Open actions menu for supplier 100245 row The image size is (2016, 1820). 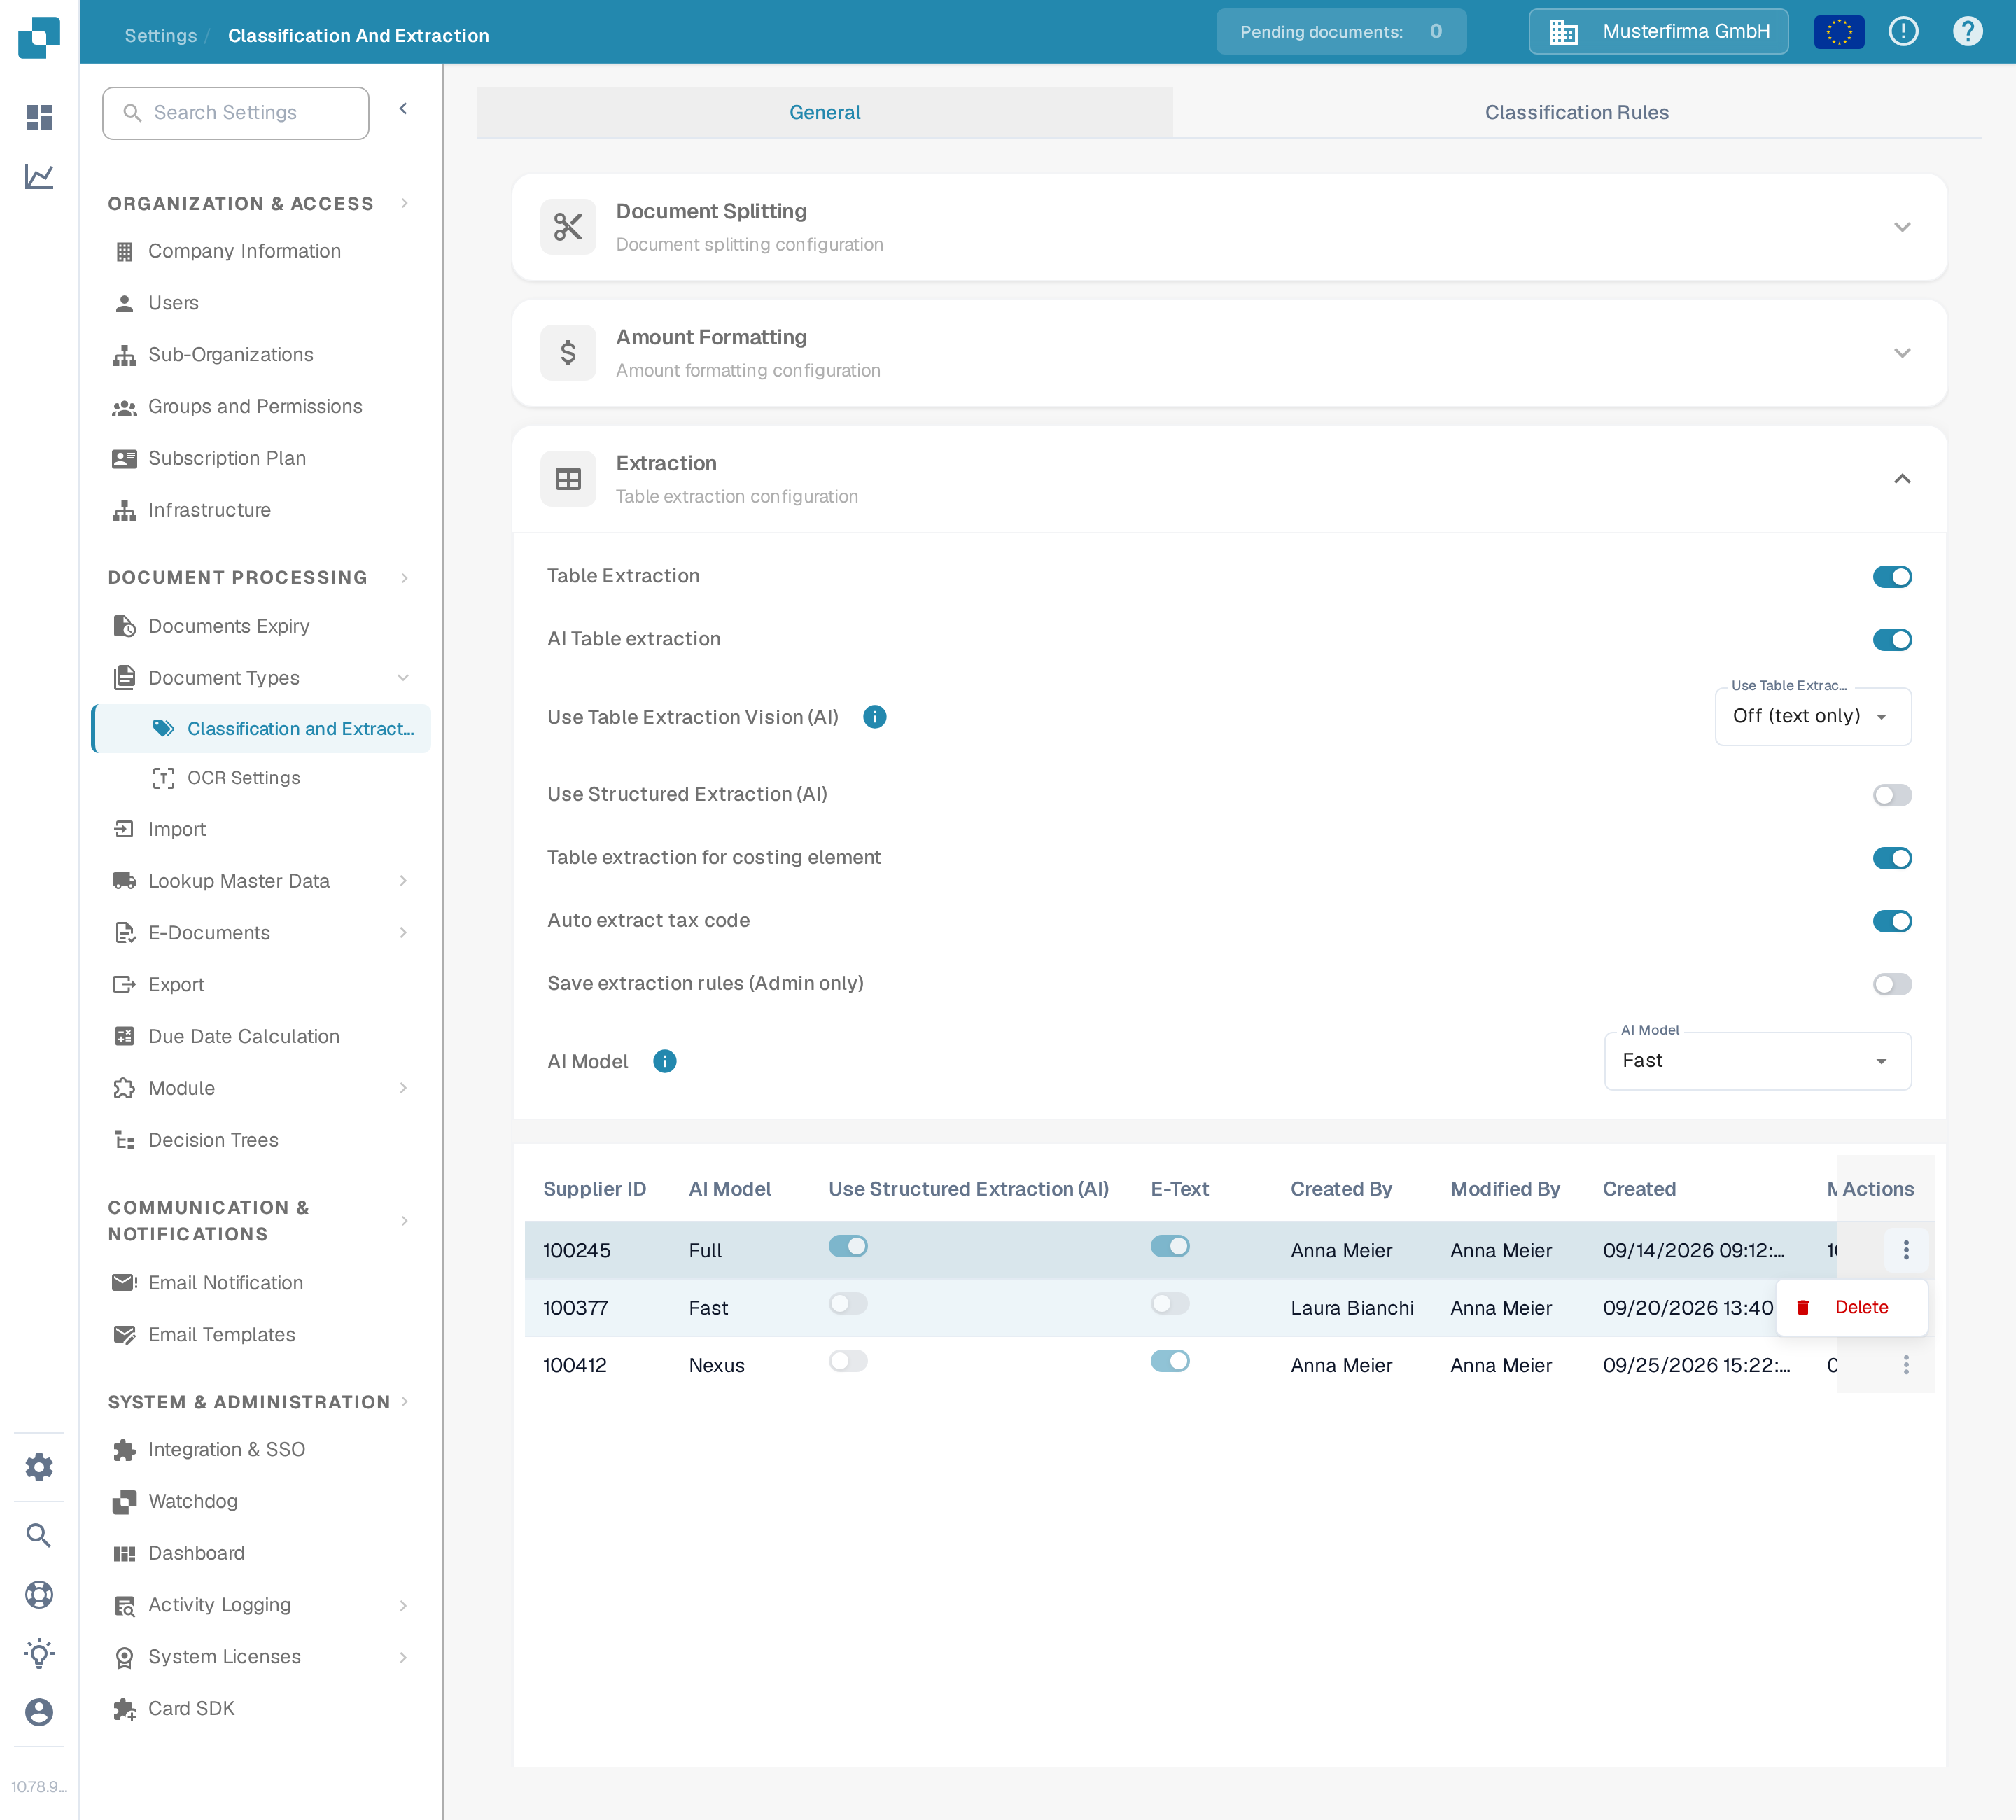point(1906,1250)
